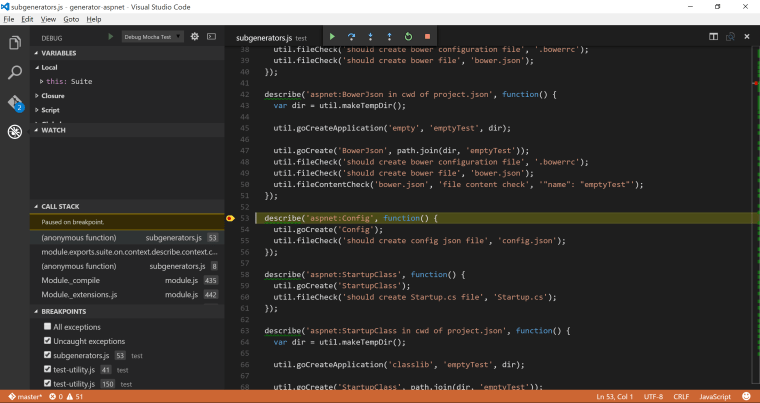
Task: Select module.exports.suite.on.context.describe stack frame
Action: tap(127, 252)
